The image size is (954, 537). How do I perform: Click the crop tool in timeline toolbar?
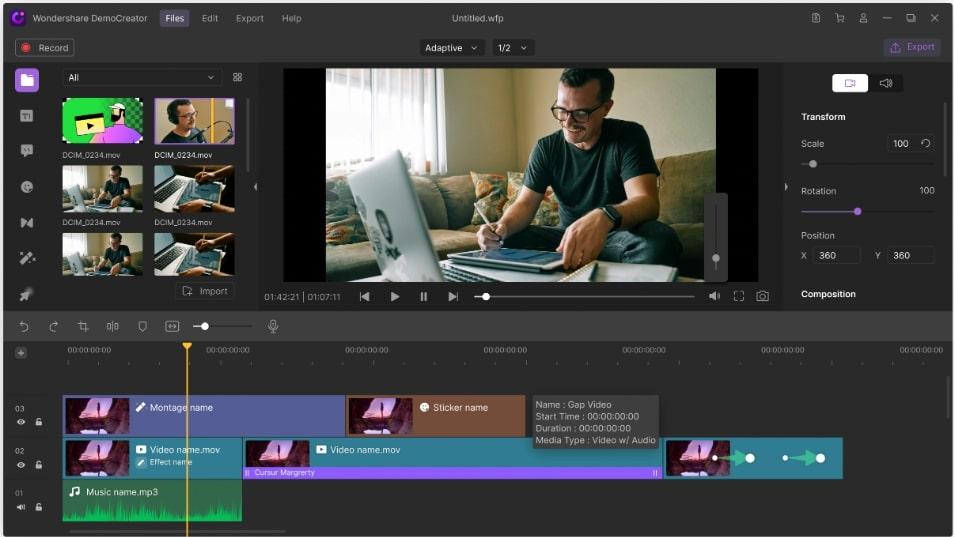tap(83, 326)
